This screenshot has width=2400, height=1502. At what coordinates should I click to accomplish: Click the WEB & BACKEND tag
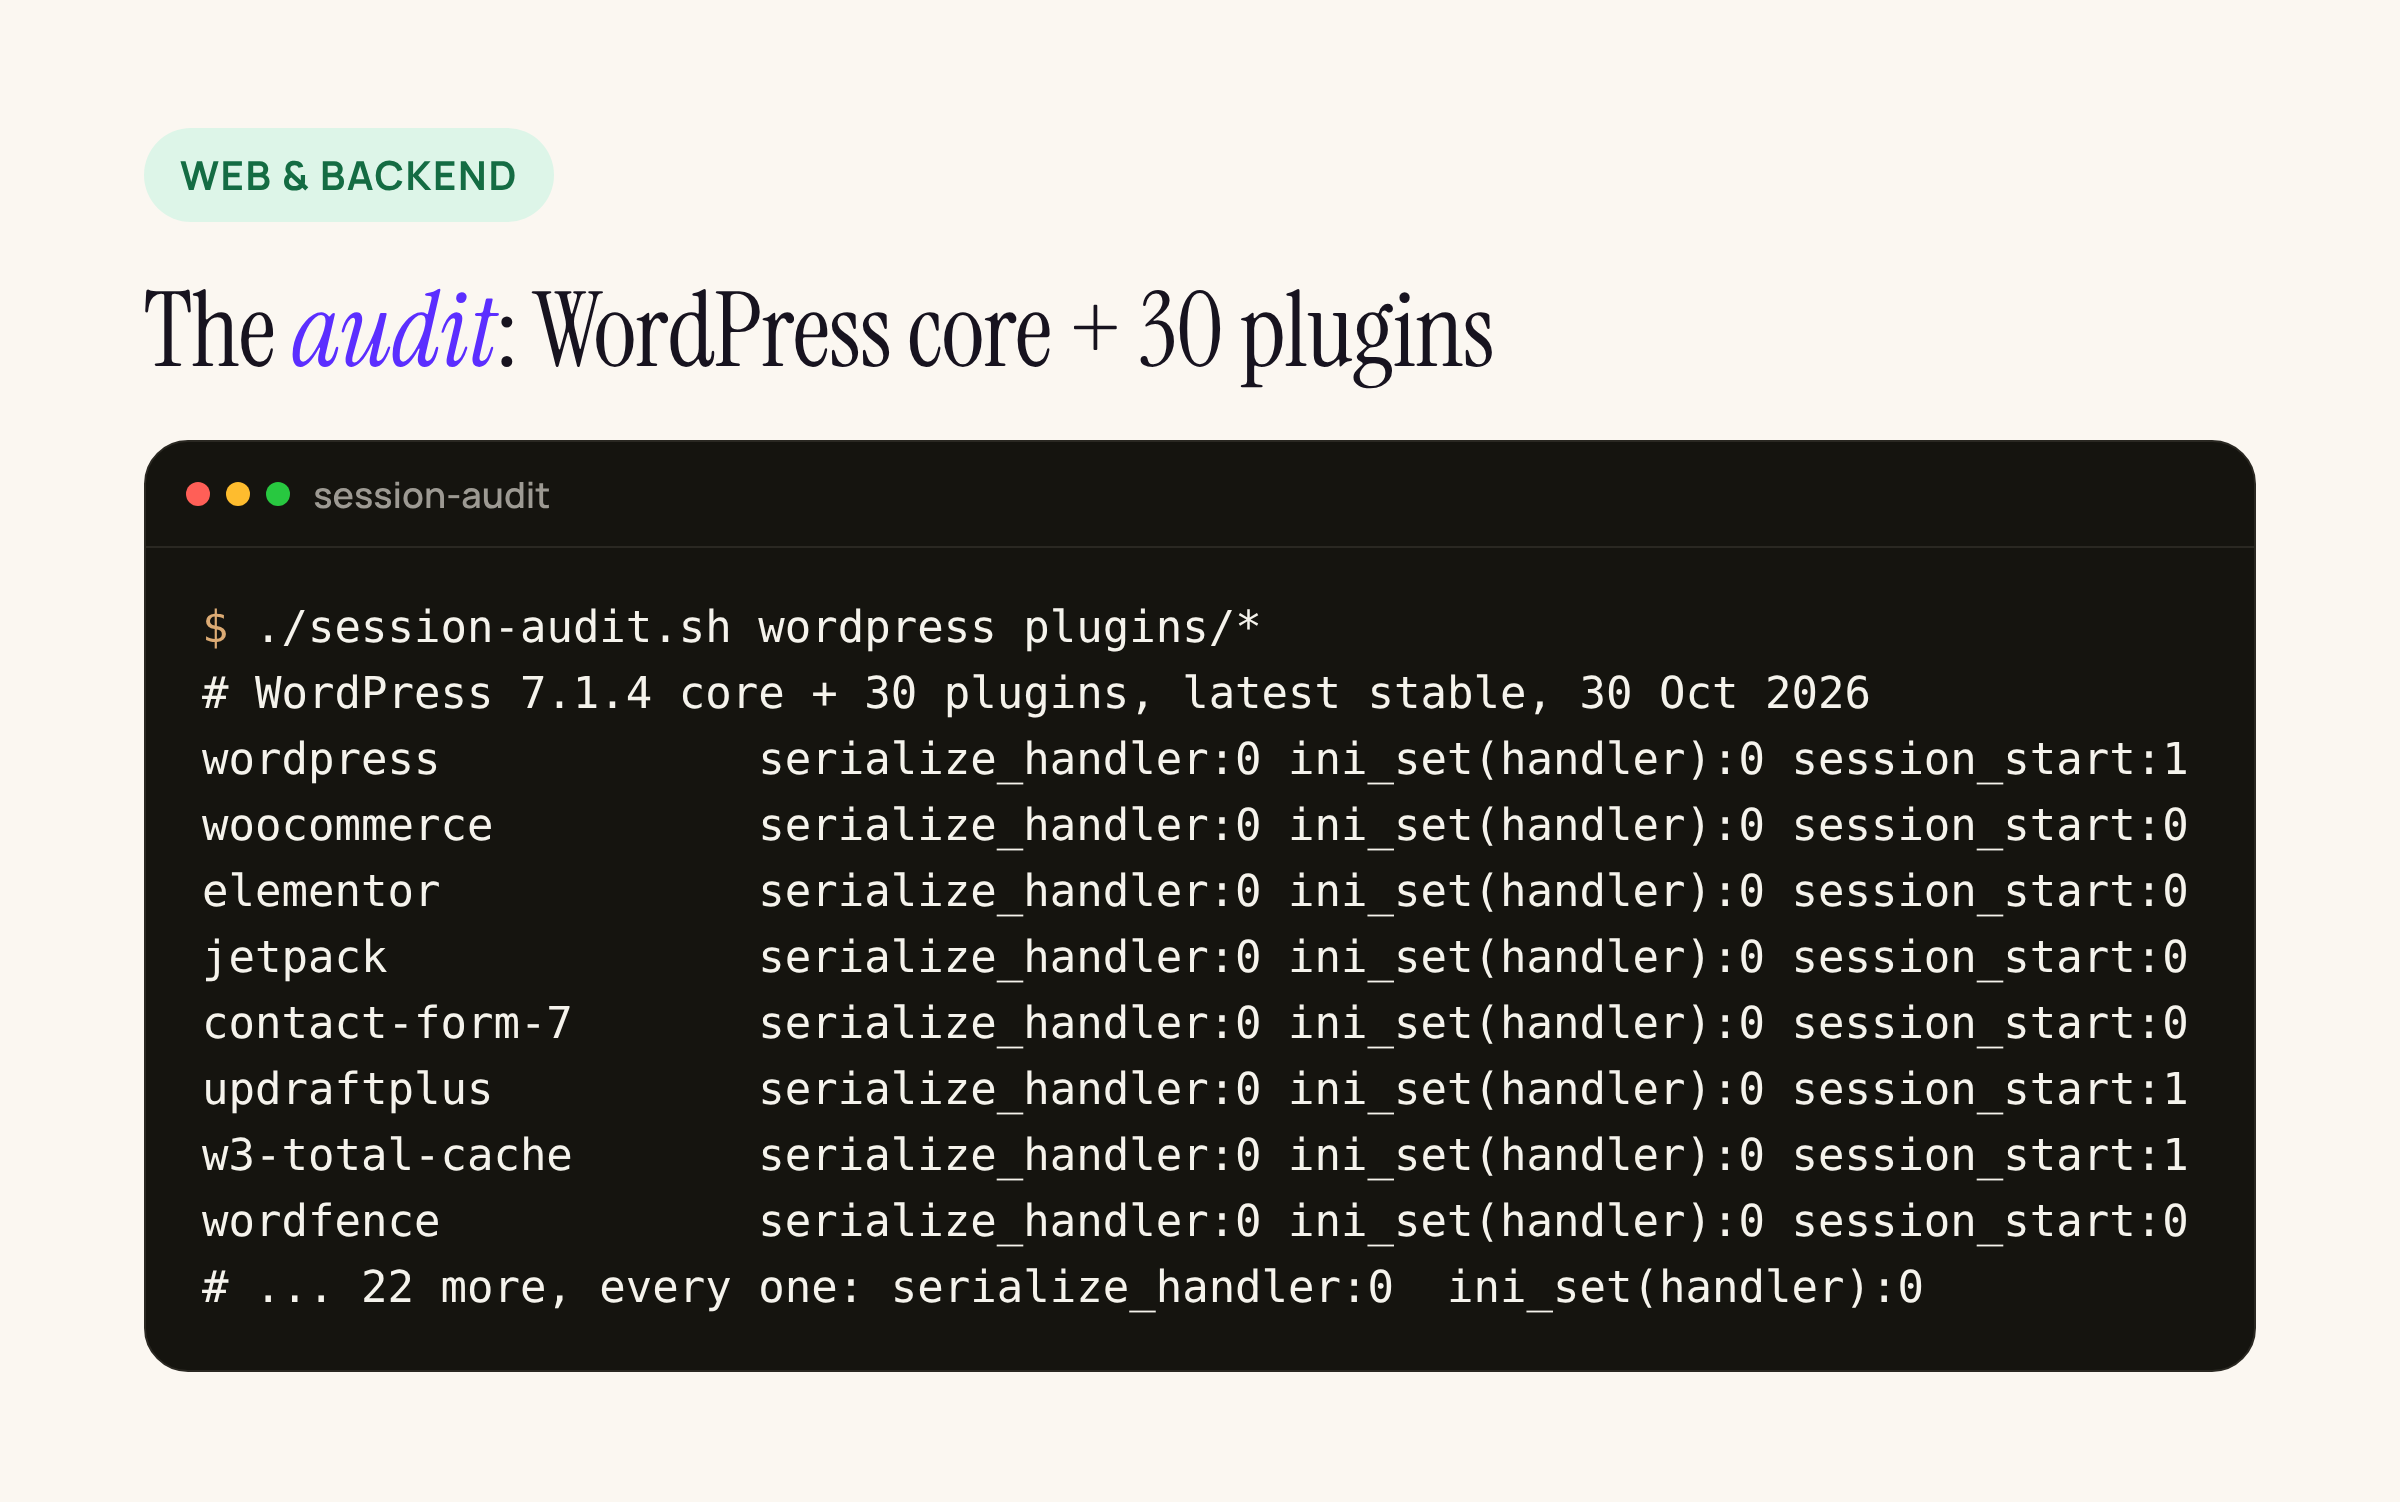pos(348,175)
